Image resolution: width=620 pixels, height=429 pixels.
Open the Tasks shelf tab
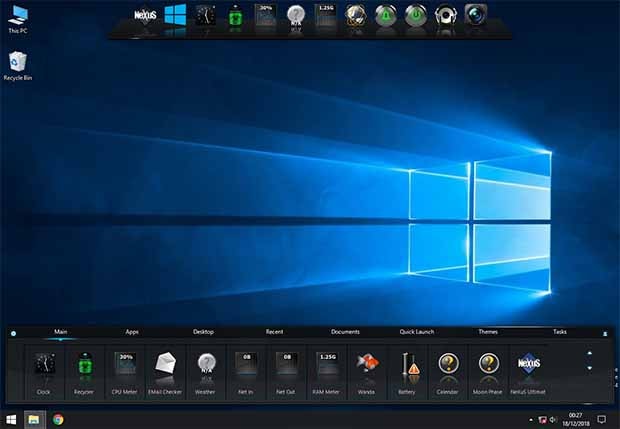tap(560, 332)
